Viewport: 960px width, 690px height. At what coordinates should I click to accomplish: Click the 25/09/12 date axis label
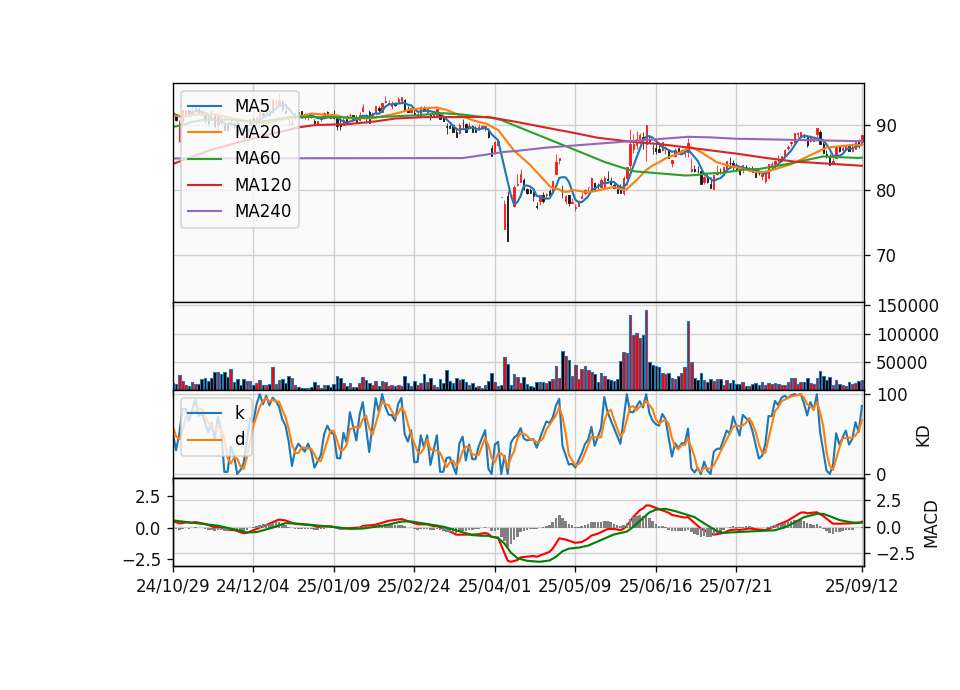[x=862, y=586]
